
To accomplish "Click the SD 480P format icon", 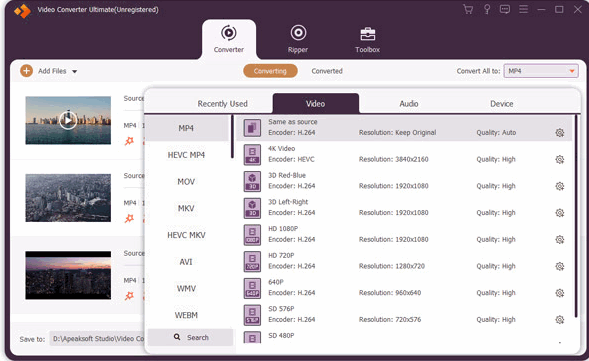I will pos(252,337).
